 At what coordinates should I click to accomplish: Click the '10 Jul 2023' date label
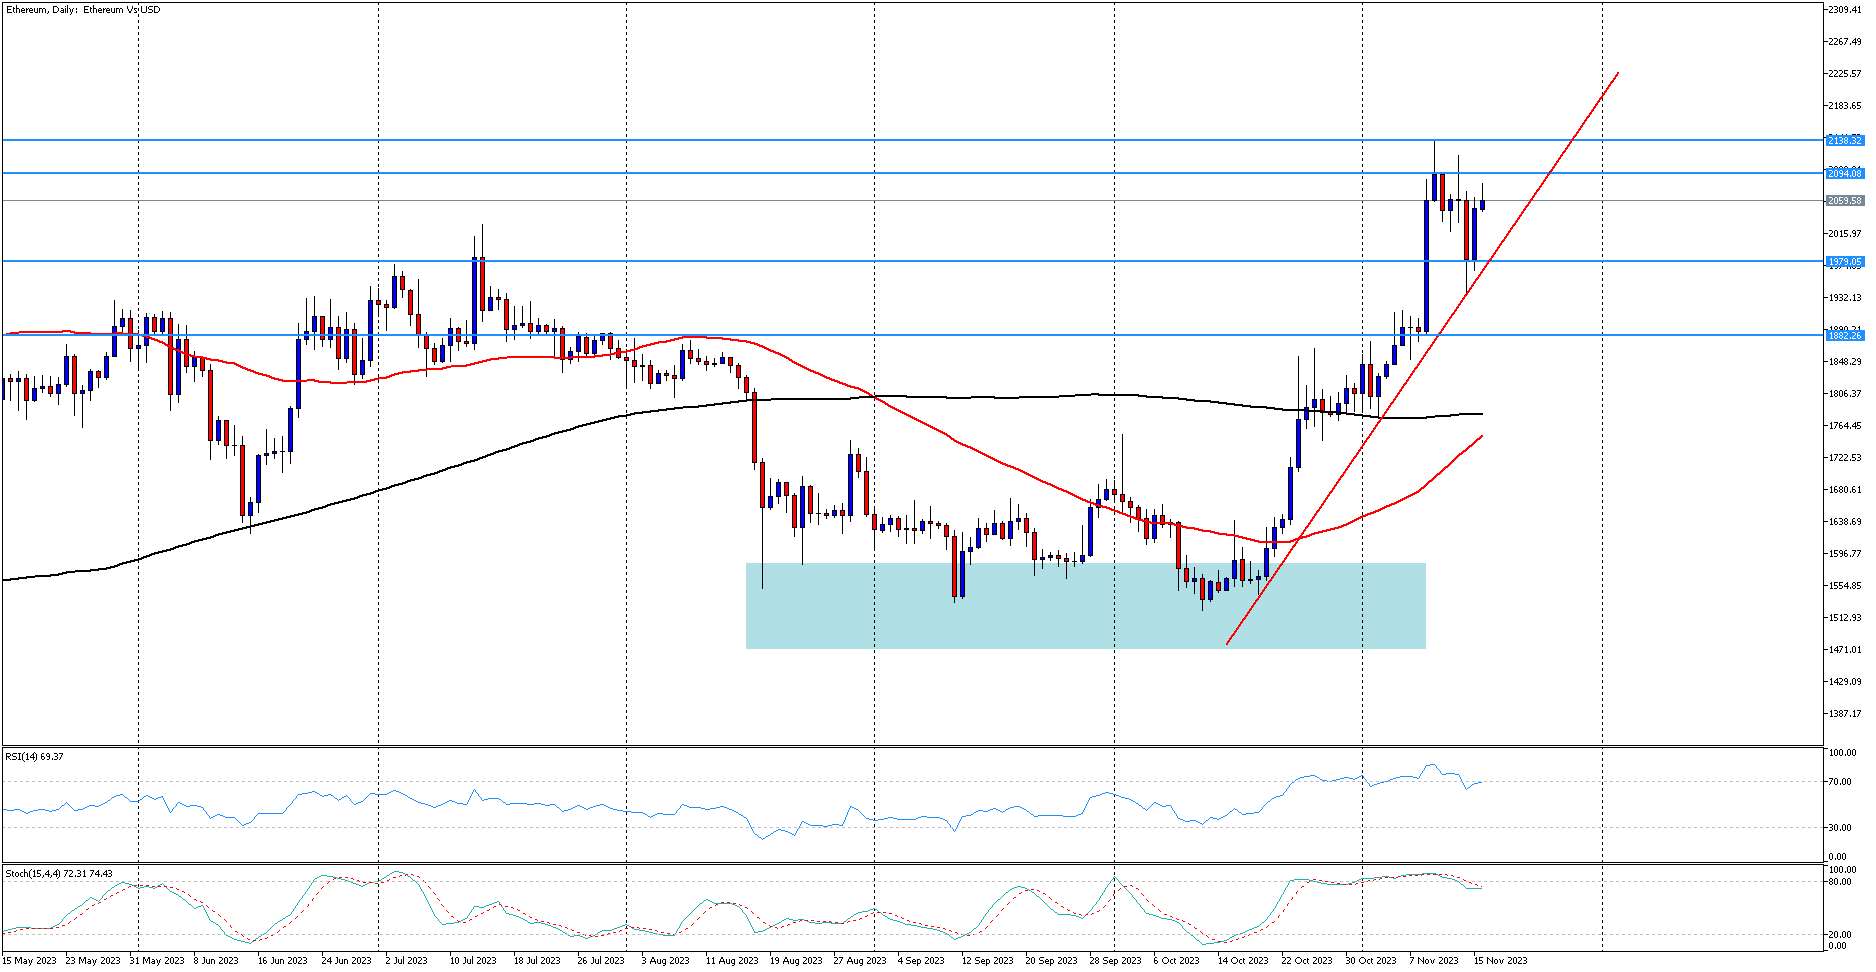tap(473, 961)
